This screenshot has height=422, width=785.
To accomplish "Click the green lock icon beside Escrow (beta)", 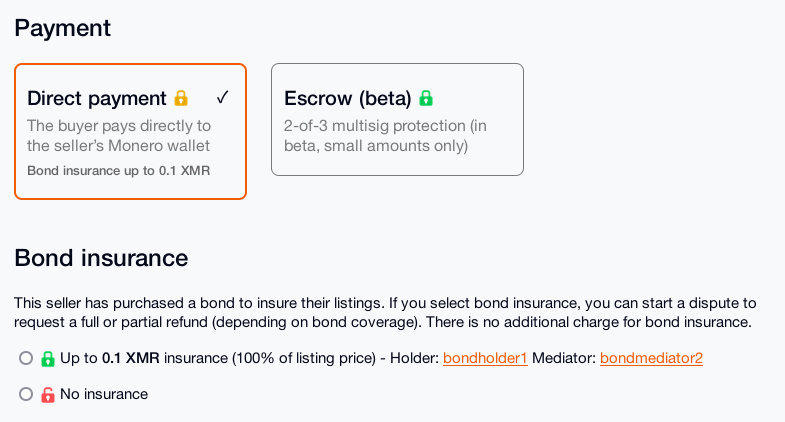I will 426,98.
